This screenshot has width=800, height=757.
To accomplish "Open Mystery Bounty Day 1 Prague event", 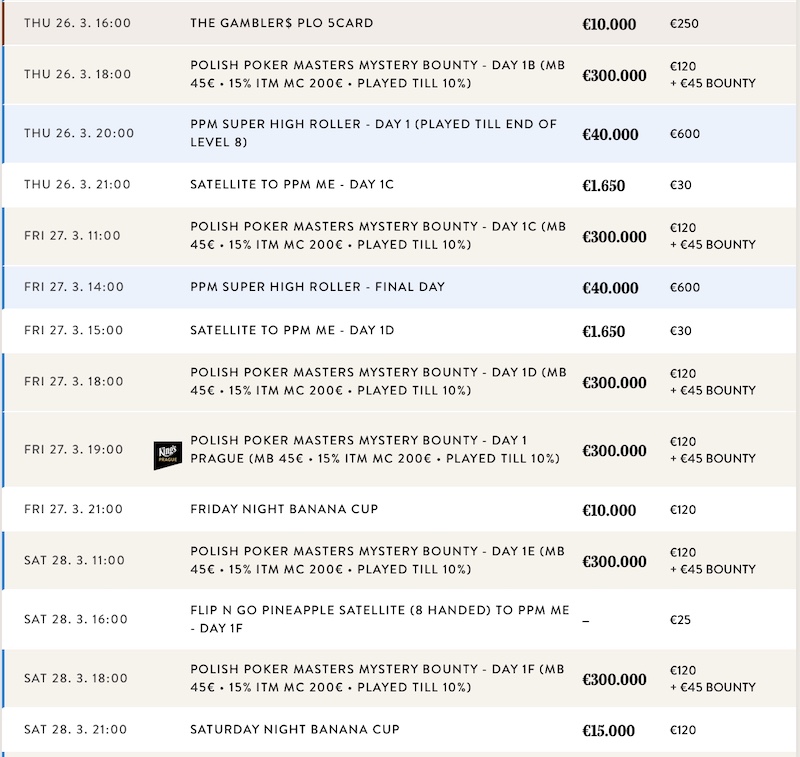I will coord(373,449).
